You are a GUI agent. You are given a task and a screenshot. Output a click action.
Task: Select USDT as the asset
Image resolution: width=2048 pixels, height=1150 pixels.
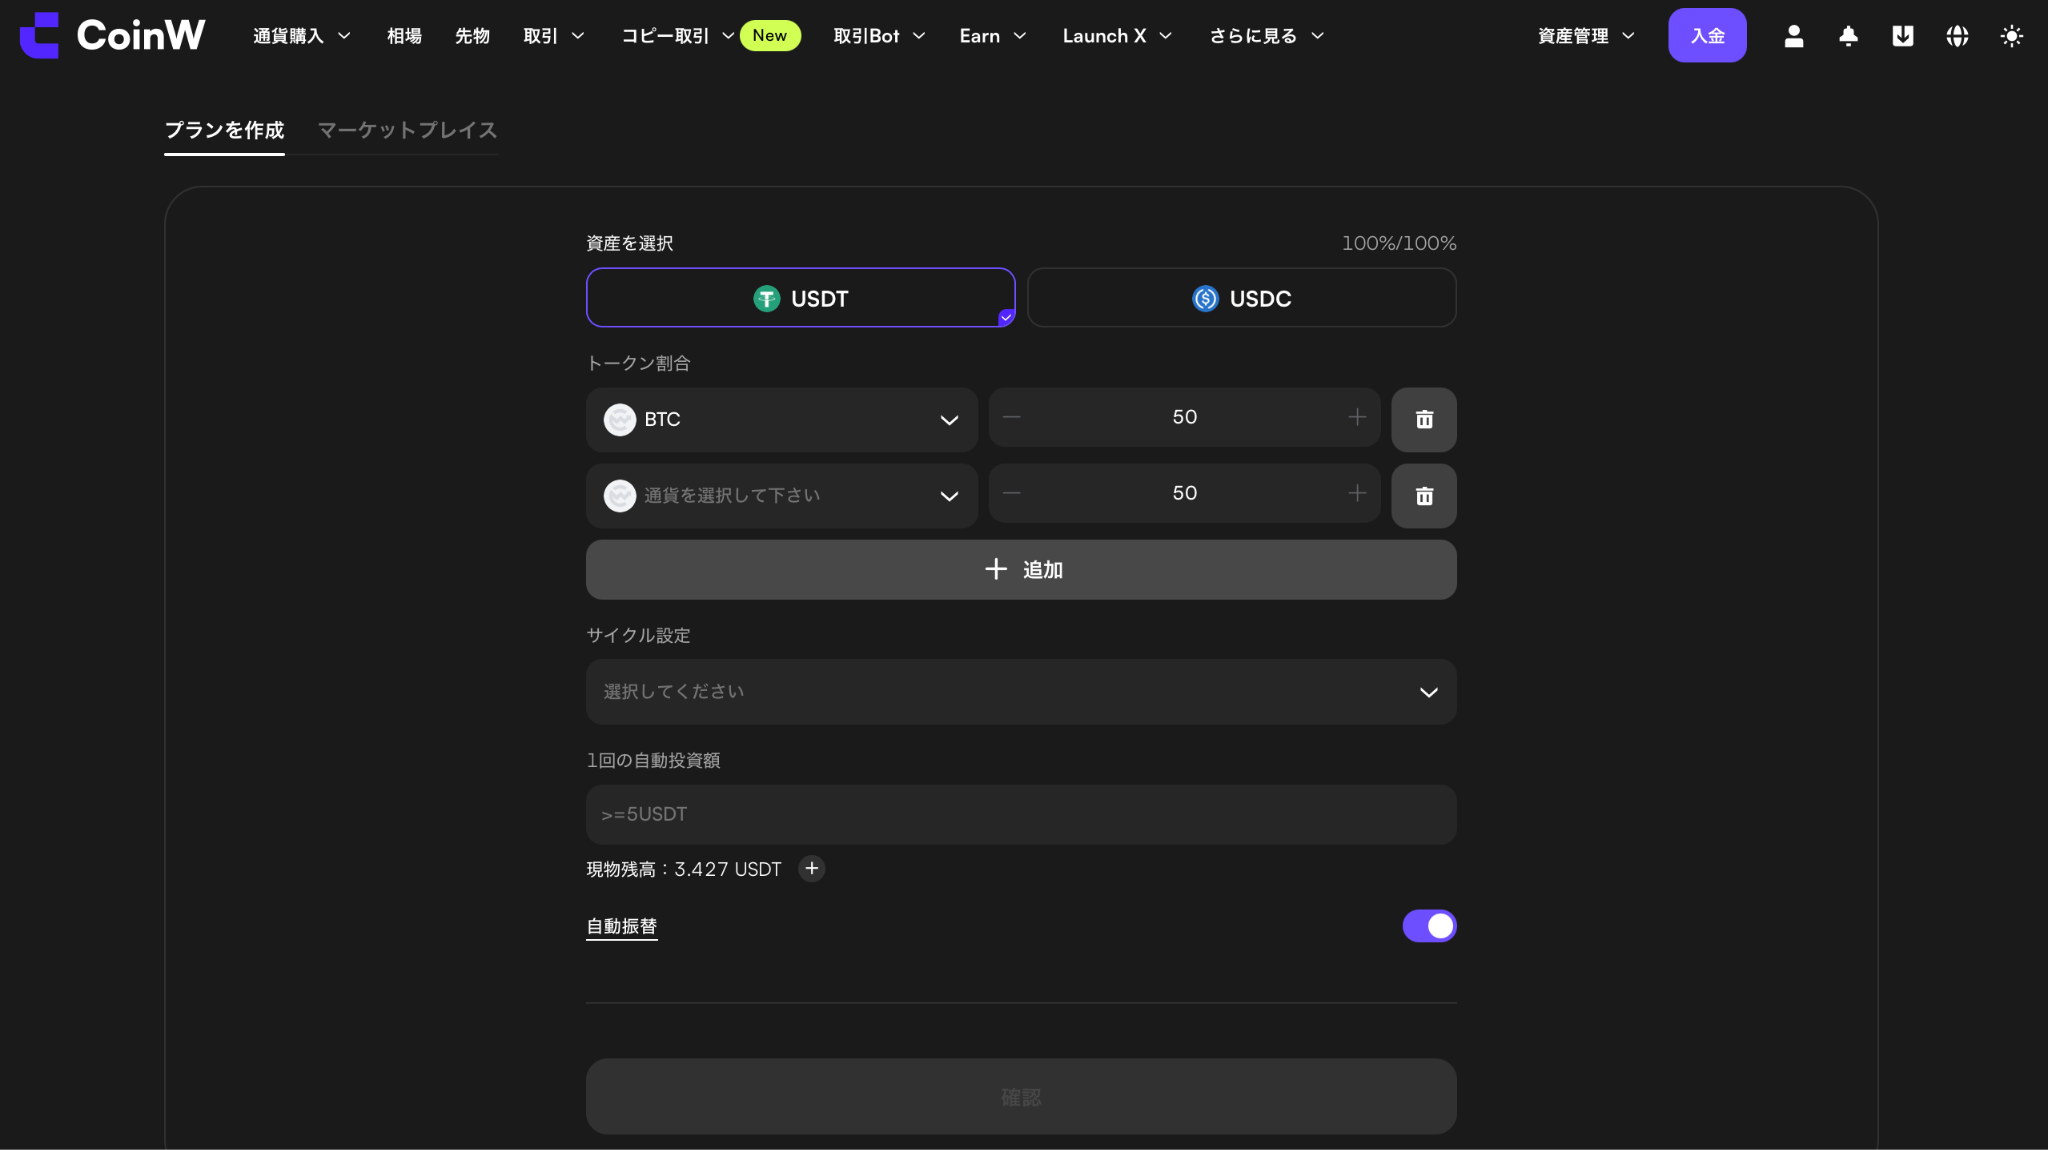[800, 297]
